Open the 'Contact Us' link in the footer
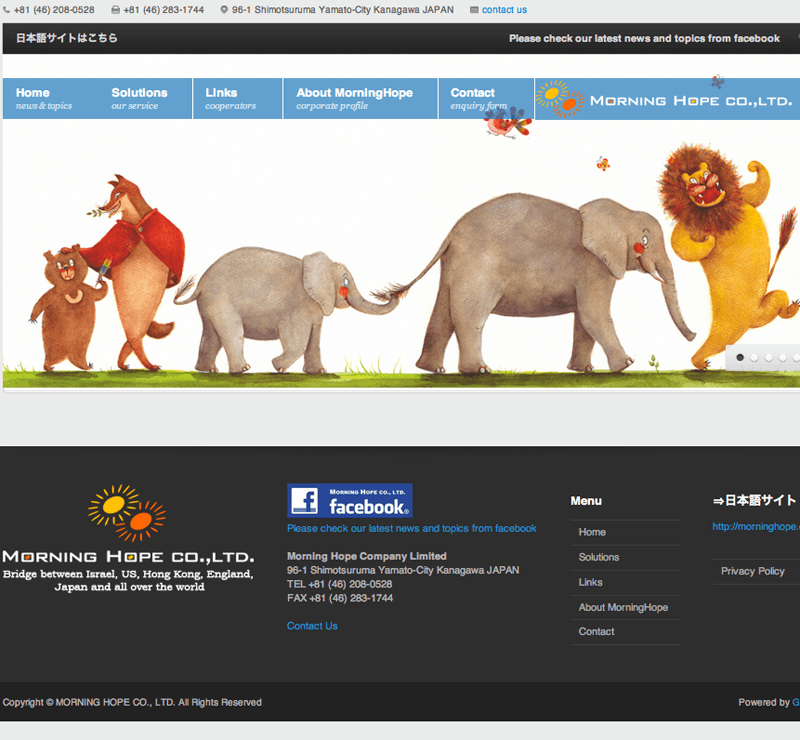The height and width of the screenshot is (740, 800). click(312, 626)
